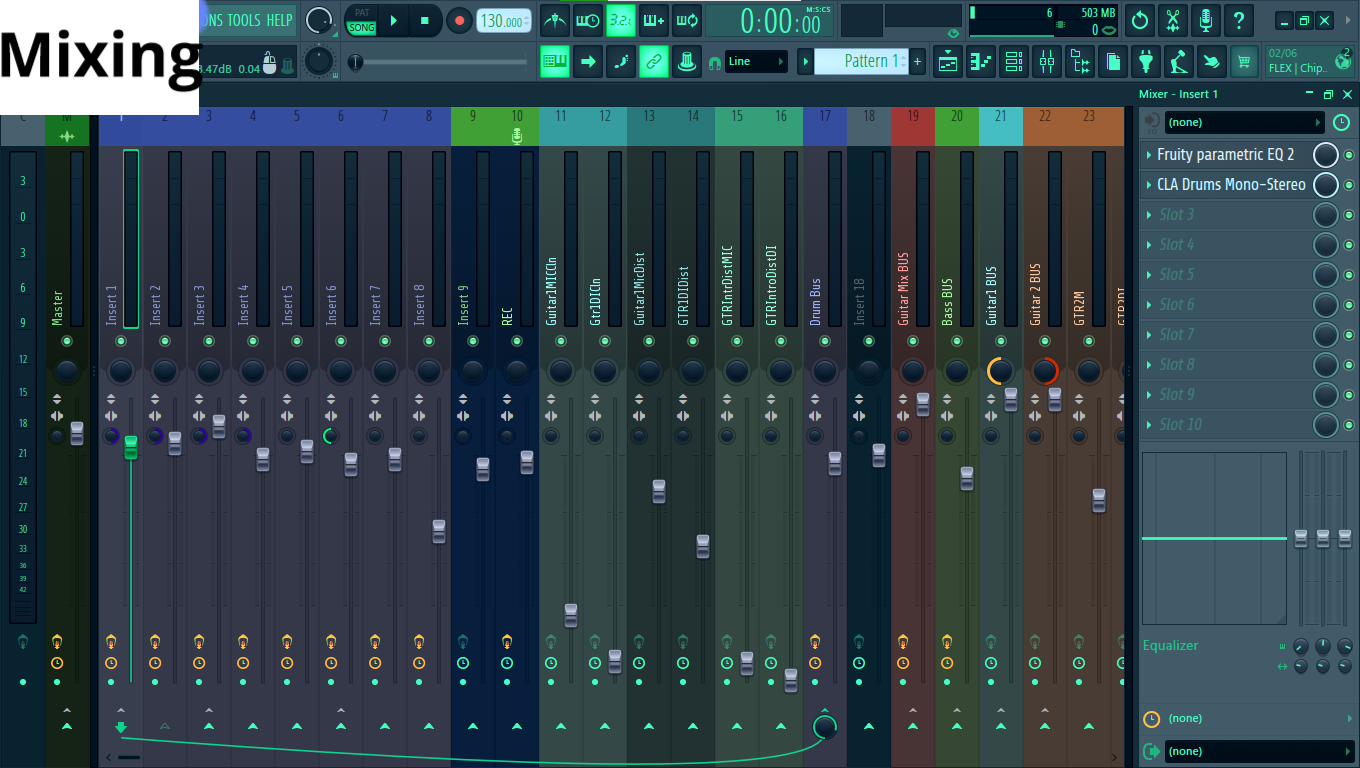The image size is (1360, 768).
Task: Open the TOOLS menu
Action: coord(243,20)
